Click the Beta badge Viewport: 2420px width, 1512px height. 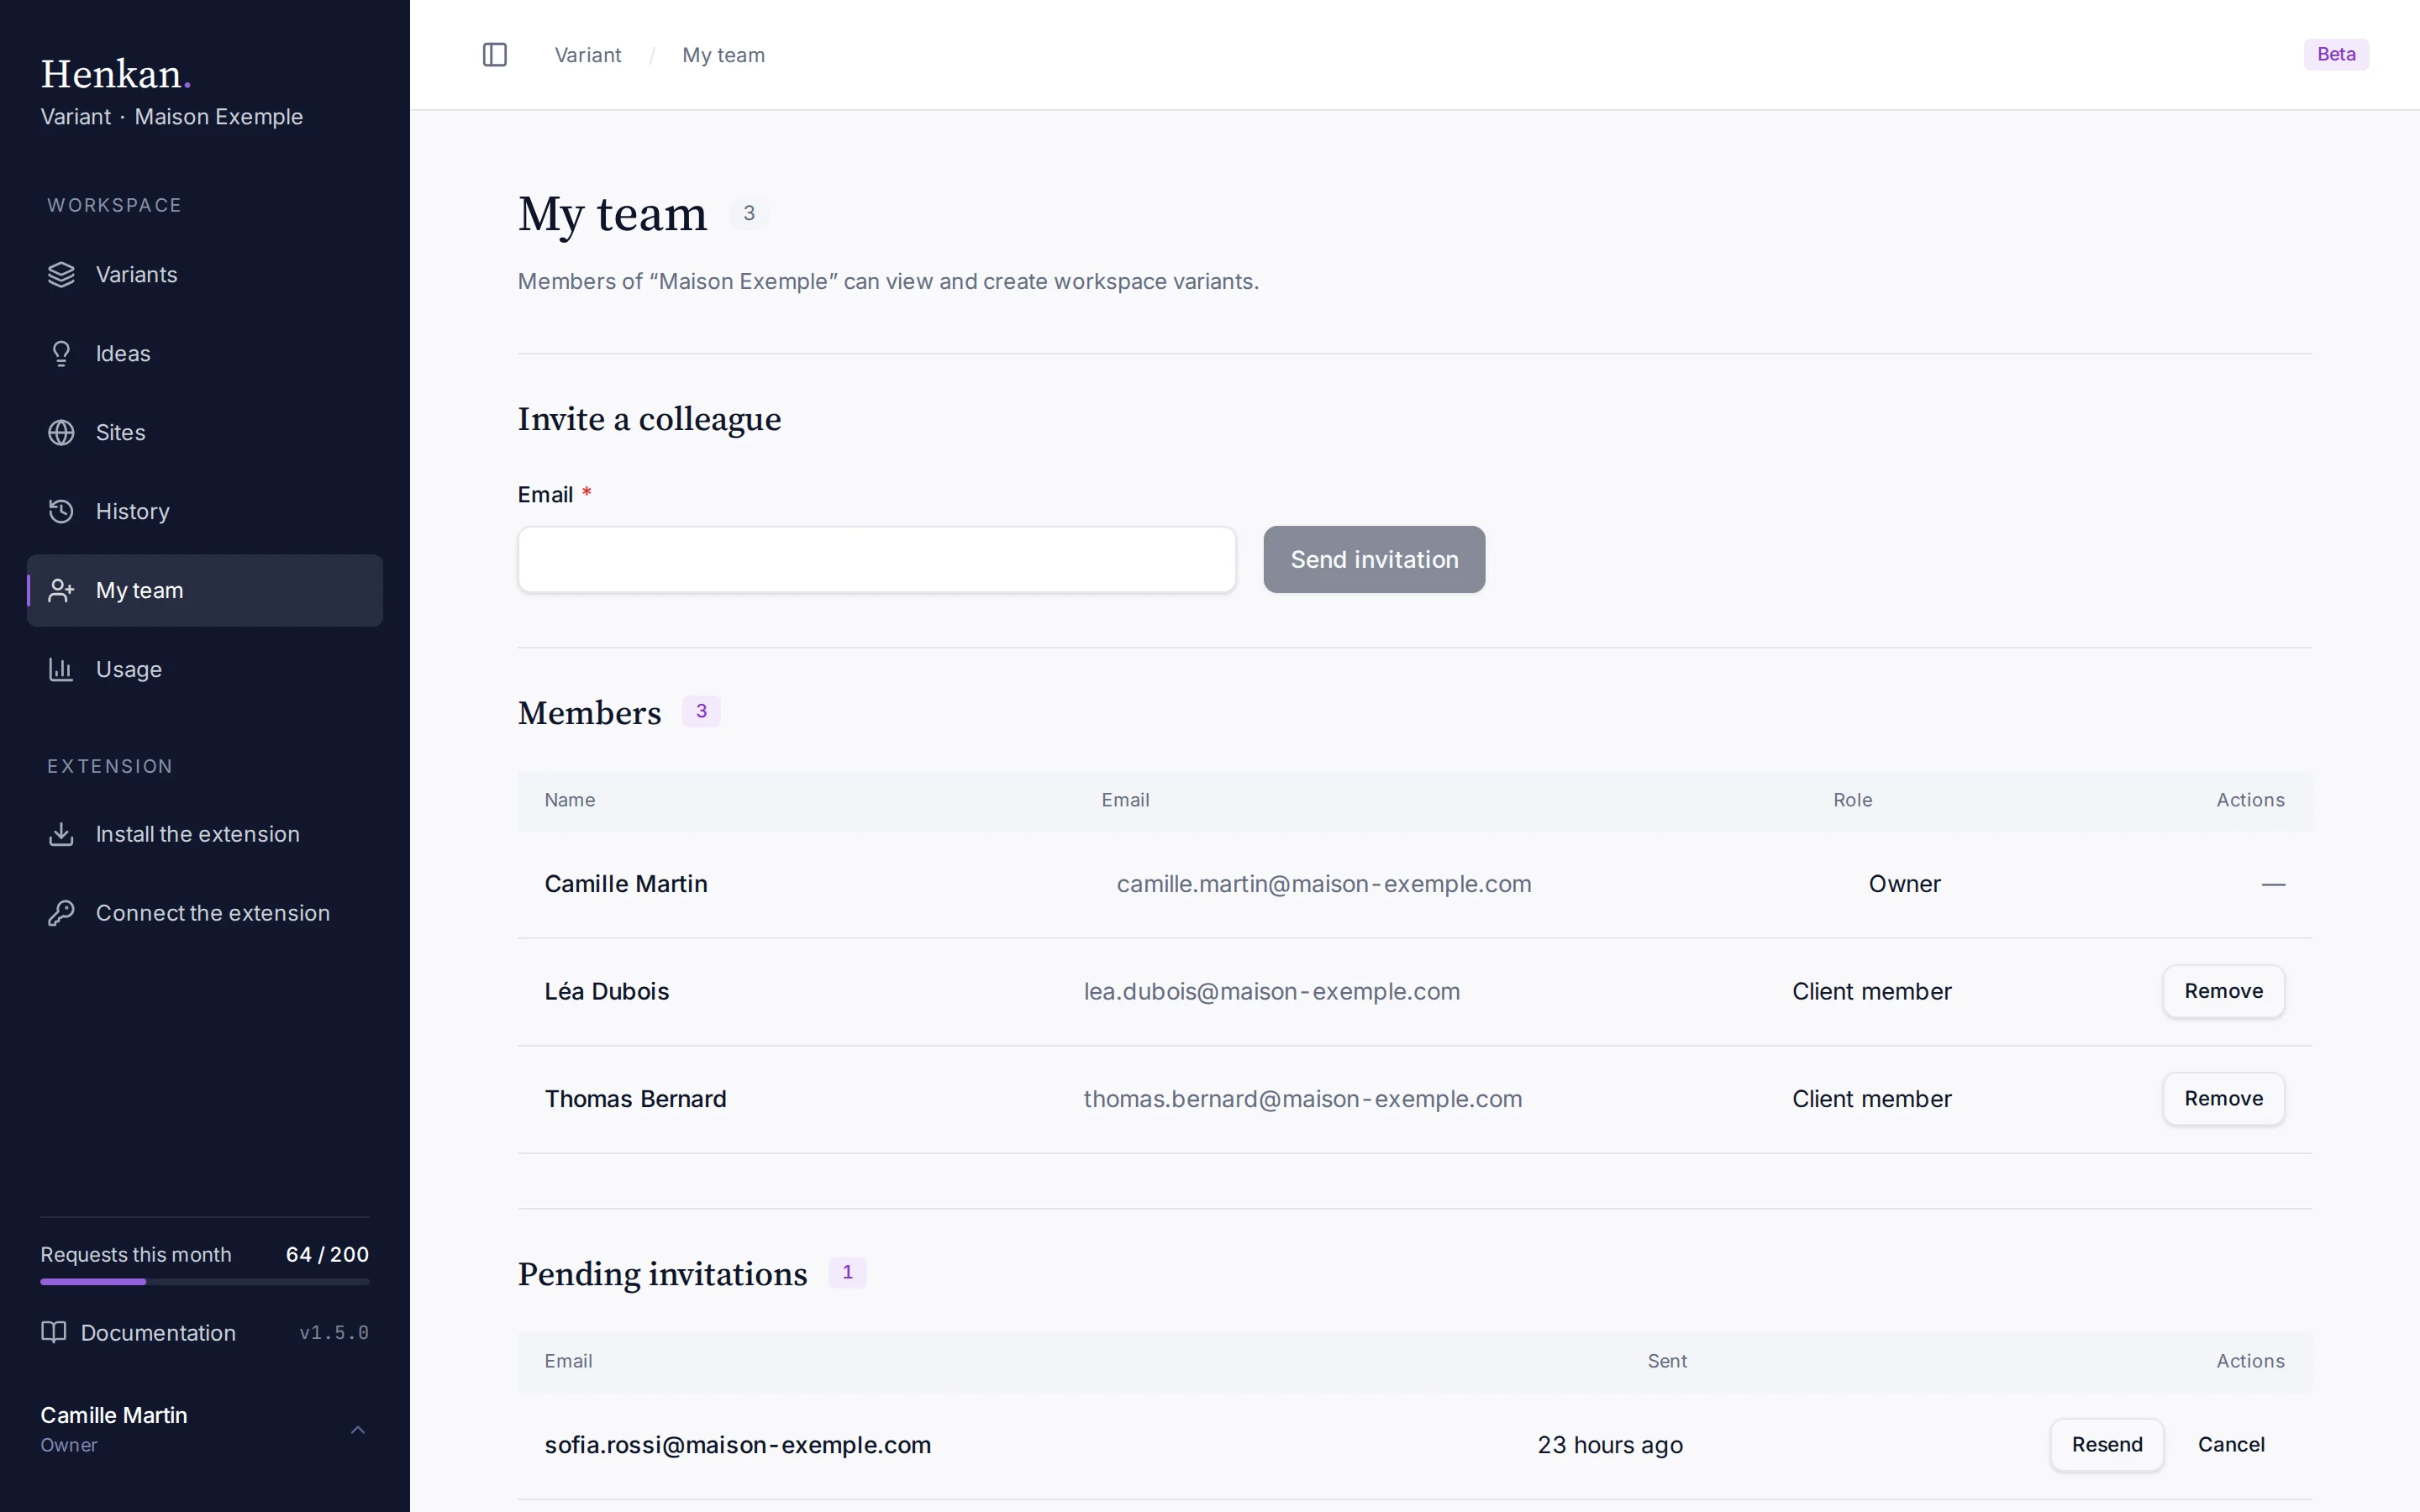pos(2336,54)
